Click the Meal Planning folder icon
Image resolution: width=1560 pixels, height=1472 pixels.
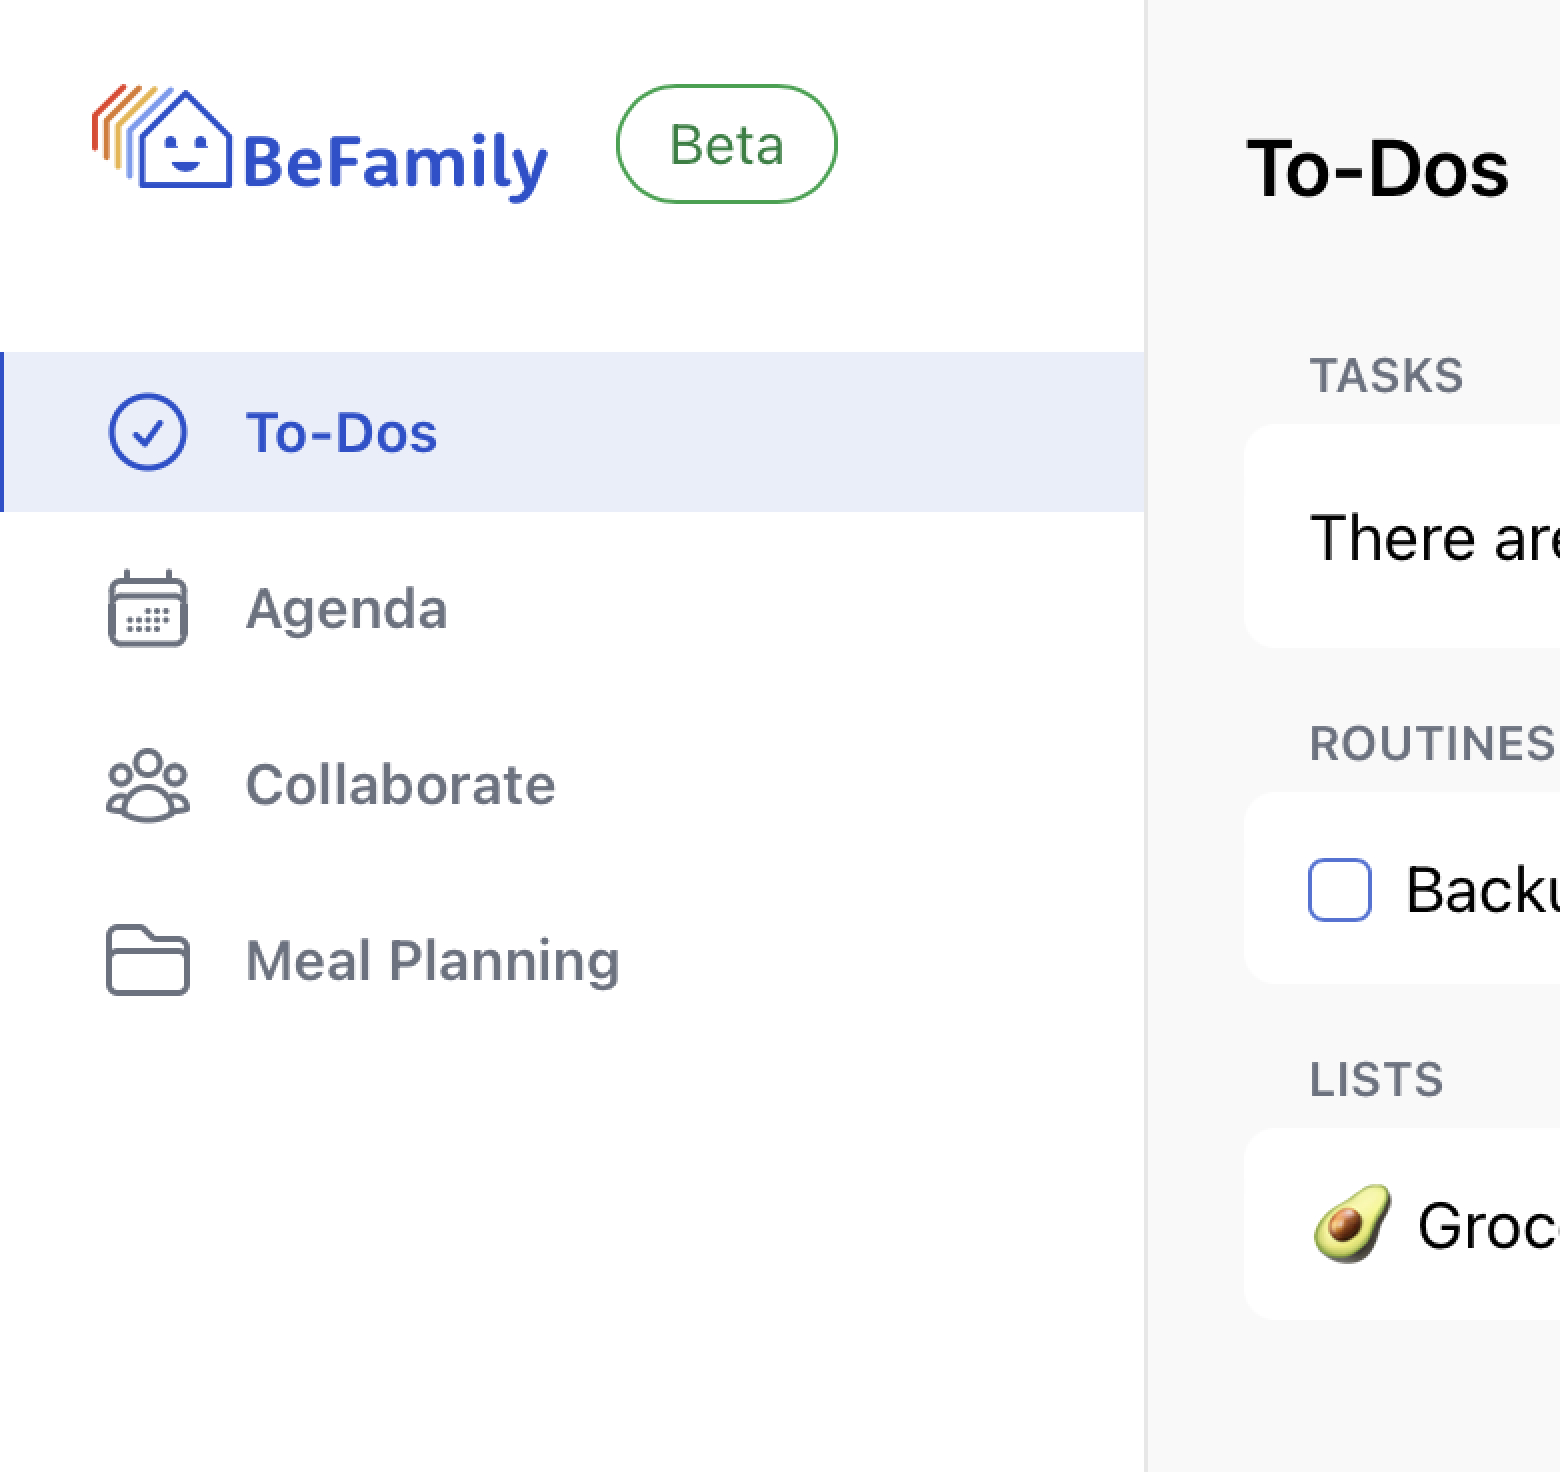pos(148,961)
